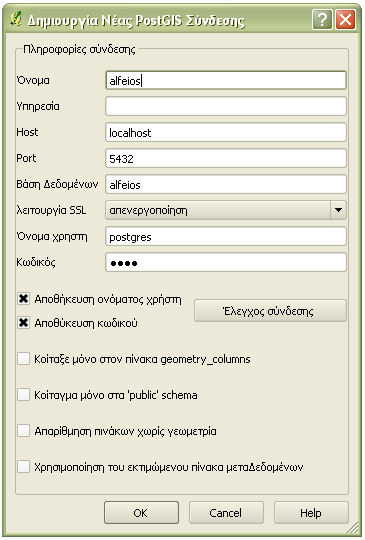Image resolution: width=365 pixels, height=540 pixels.
Task: Open the λειτουργία SSL dropdown
Action: (x=226, y=210)
